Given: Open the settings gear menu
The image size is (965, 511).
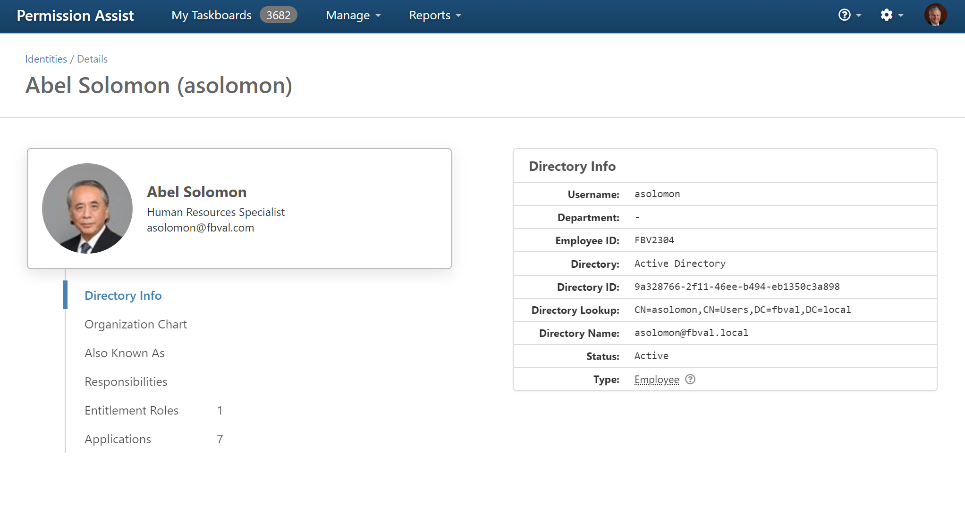Looking at the screenshot, I should point(890,16).
